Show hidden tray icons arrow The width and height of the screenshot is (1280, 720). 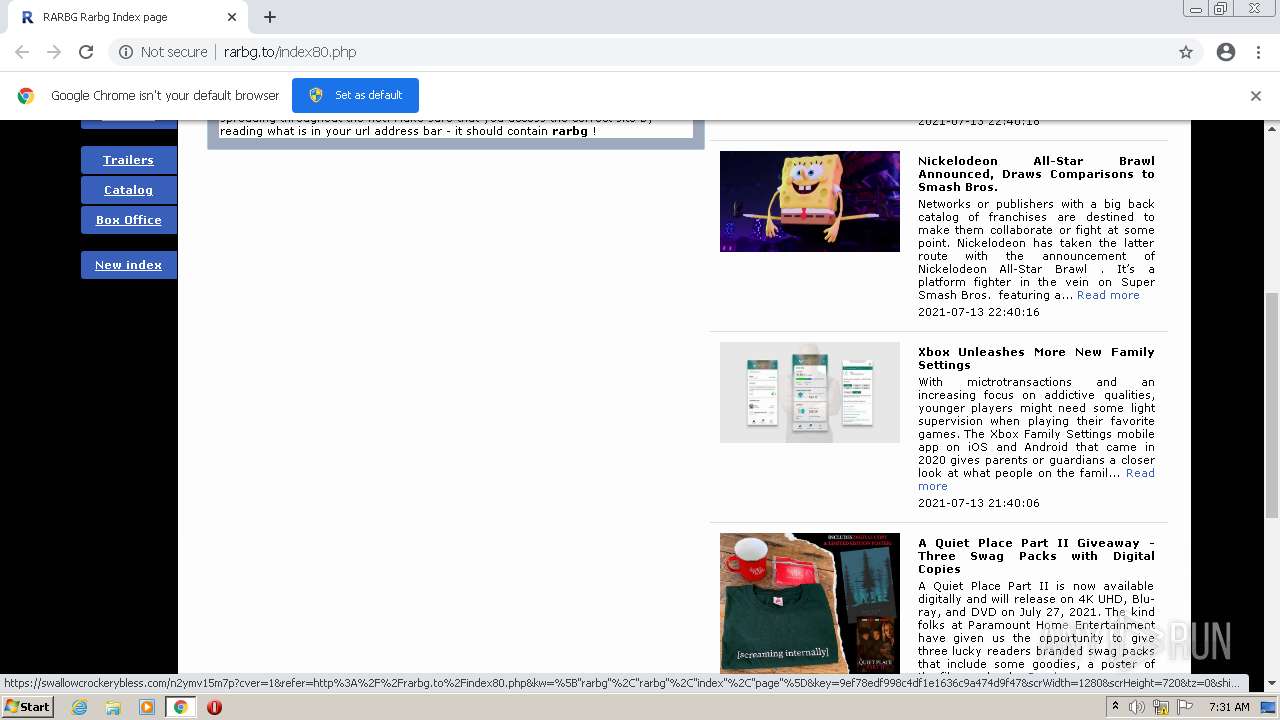1115,707
